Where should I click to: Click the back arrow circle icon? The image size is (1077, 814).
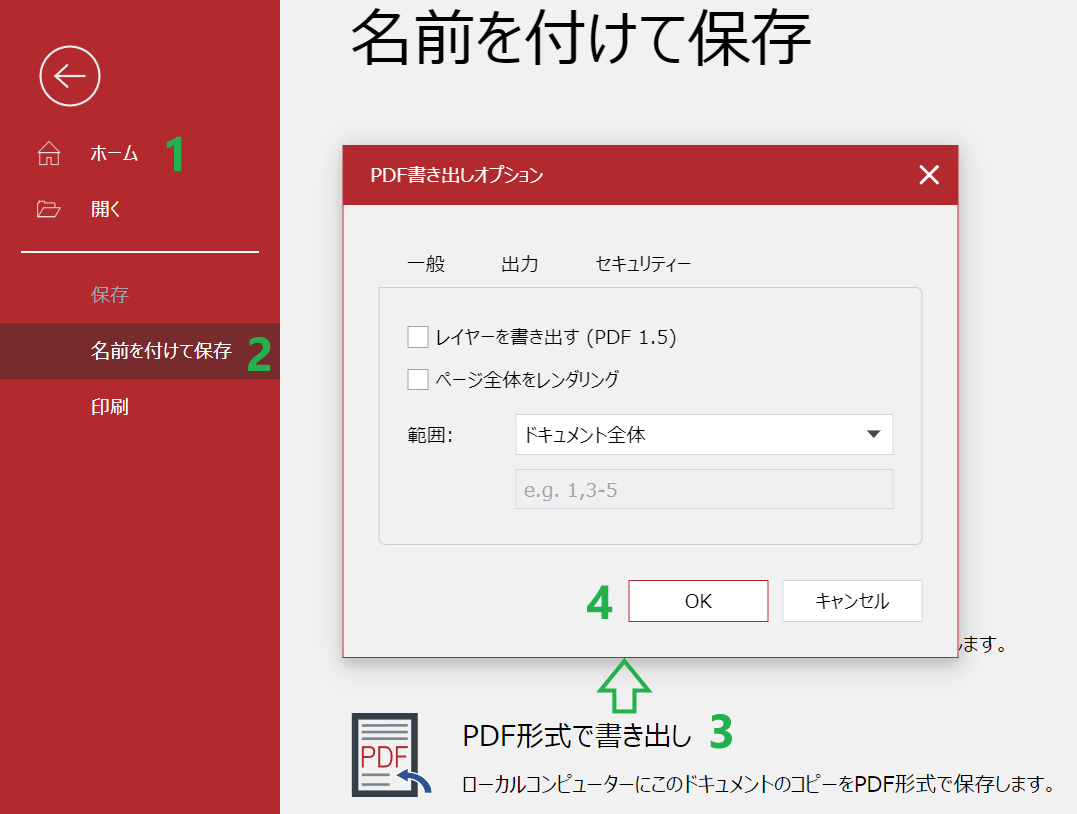click(70, 76)
